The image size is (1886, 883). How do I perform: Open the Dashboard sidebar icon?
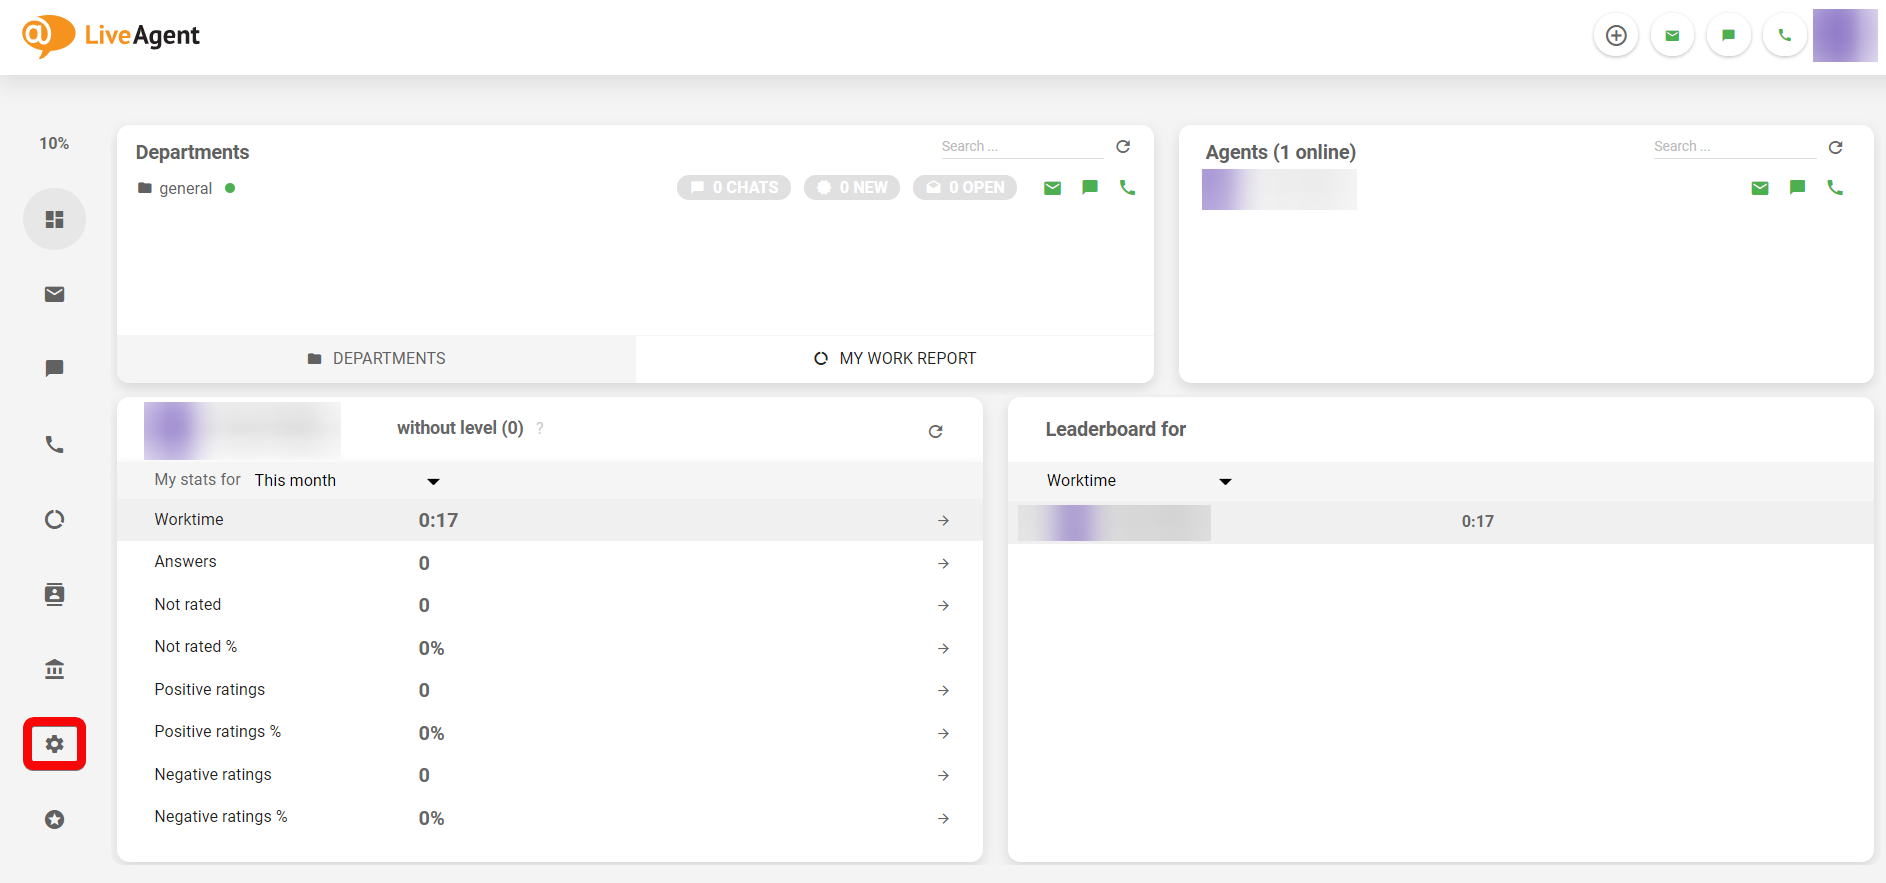[x=54, y=219]
